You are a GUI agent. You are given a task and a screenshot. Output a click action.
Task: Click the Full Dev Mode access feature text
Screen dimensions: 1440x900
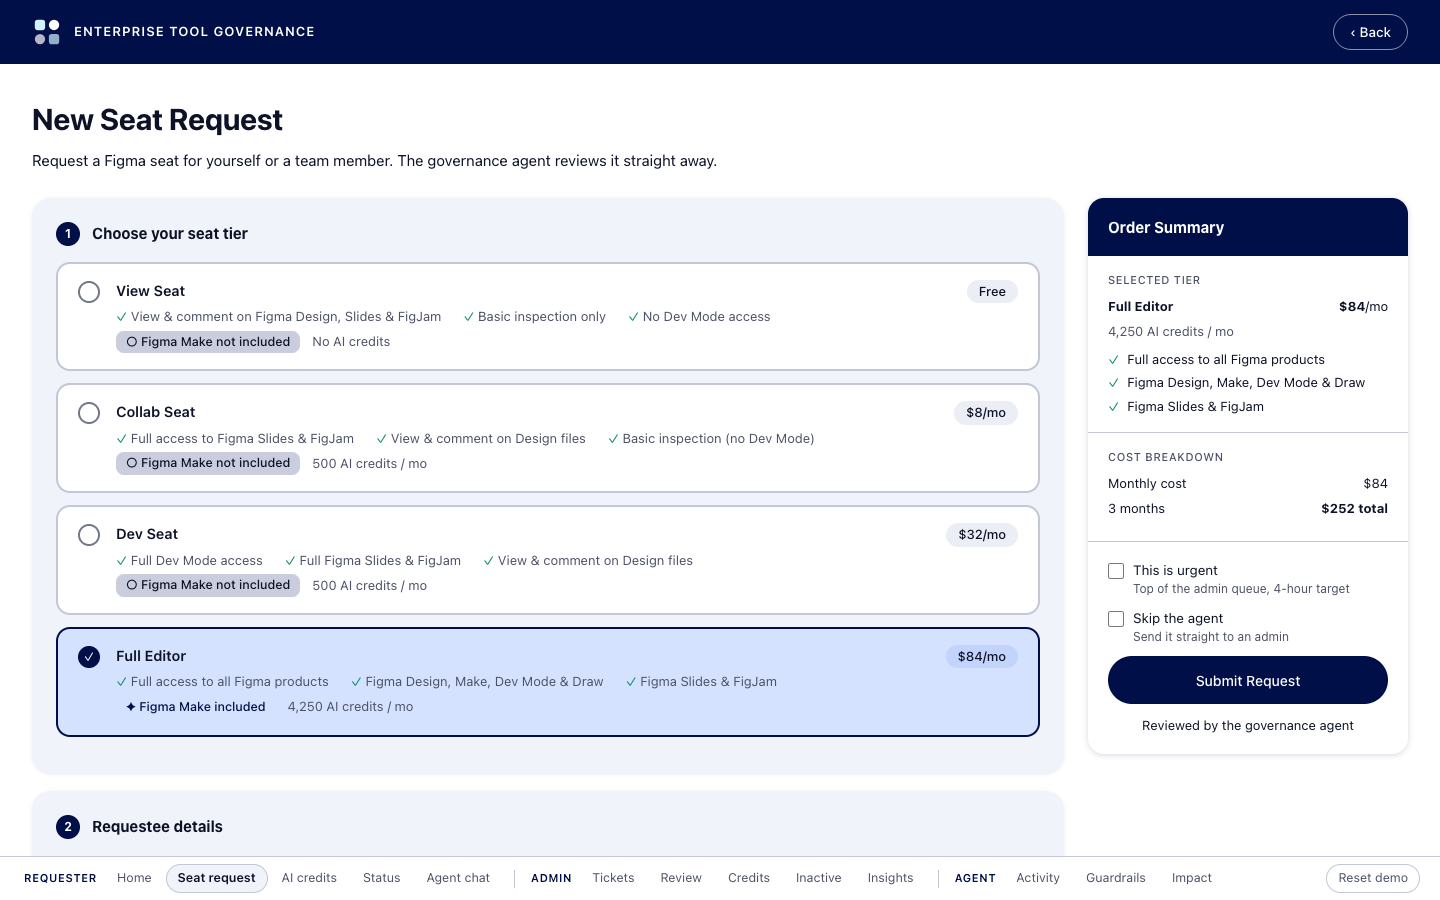(196, 561)
